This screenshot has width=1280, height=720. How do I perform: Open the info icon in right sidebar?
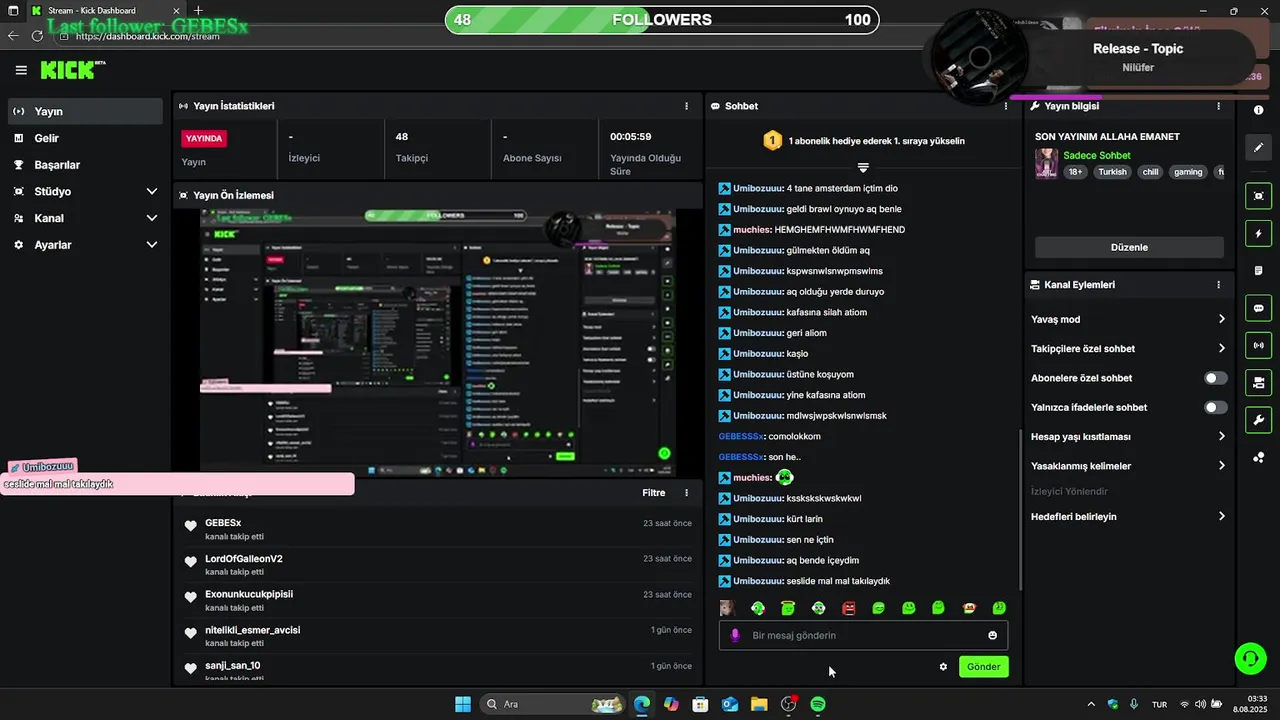click(x=1258, y=110)
